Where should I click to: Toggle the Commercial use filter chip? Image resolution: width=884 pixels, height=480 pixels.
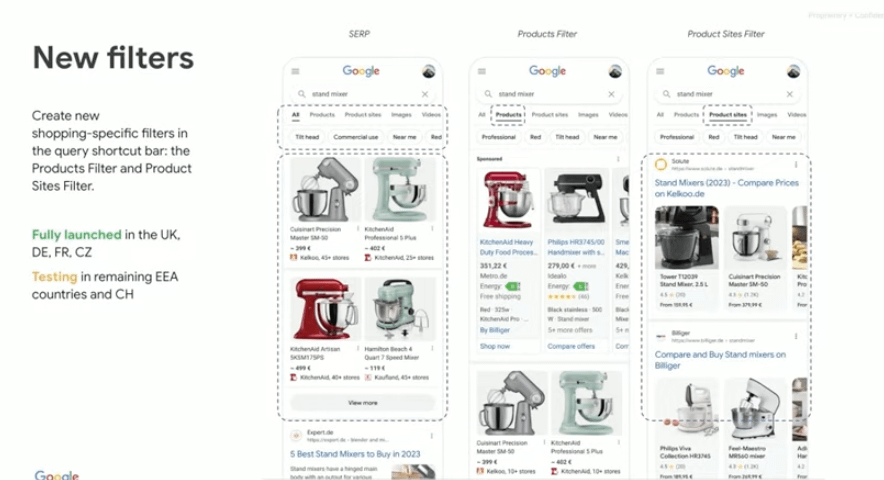click(x=356, y=137)
